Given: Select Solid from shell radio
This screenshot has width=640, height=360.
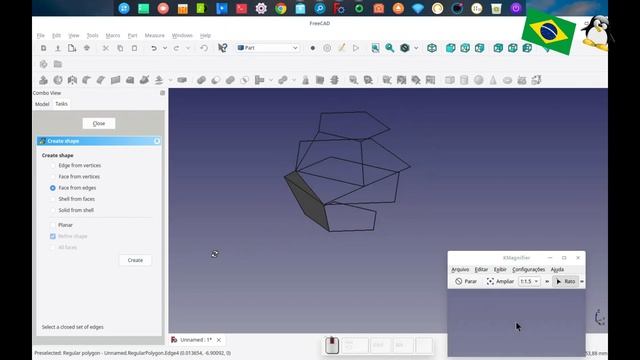Looking at the screenshot, I should point(53,210).
